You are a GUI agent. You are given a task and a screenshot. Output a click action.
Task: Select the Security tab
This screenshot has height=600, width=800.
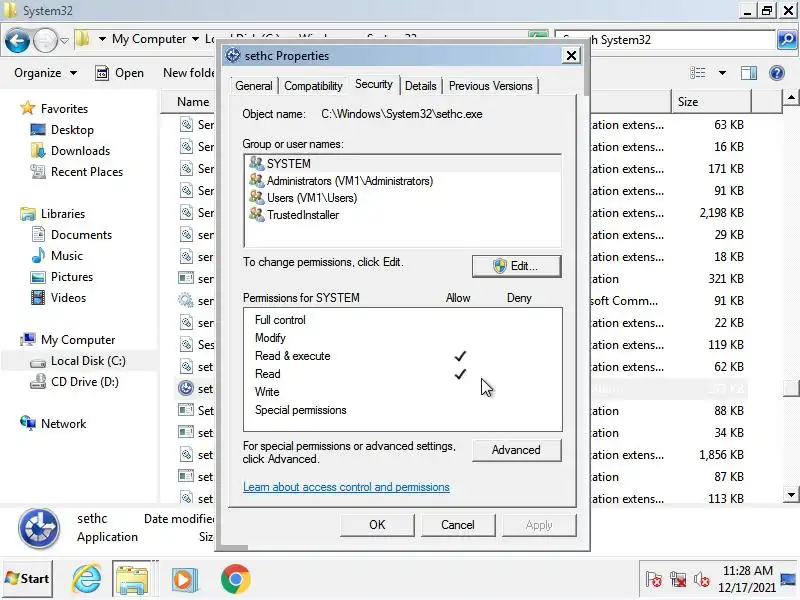374,84
